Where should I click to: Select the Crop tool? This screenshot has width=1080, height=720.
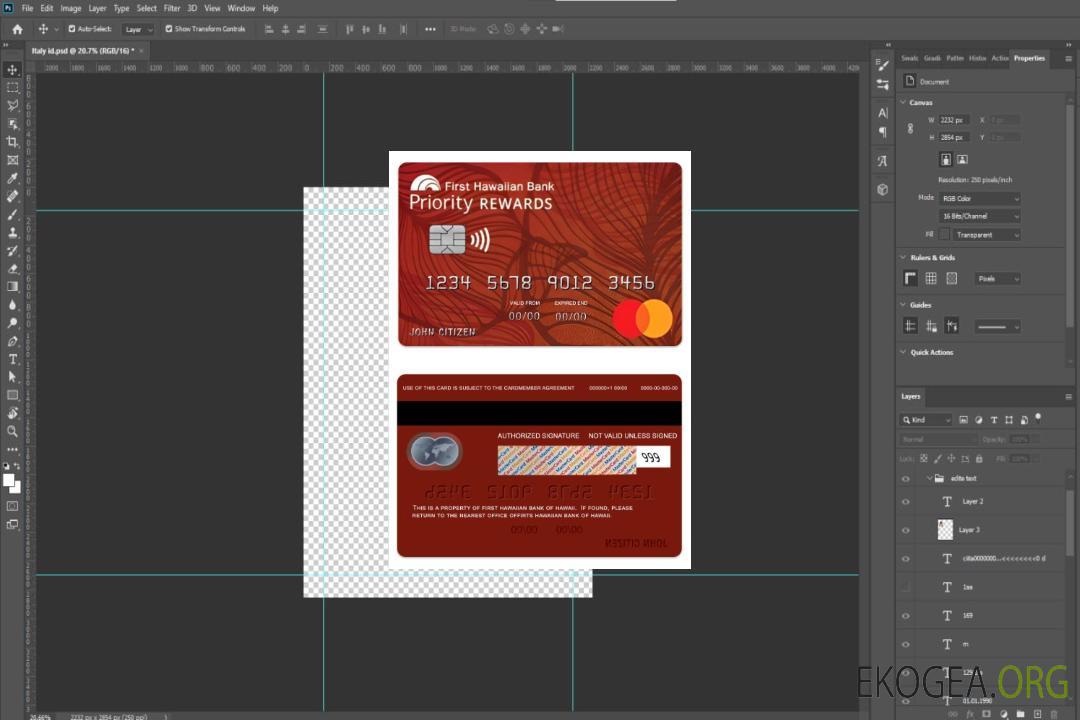[x=12, y=142]
